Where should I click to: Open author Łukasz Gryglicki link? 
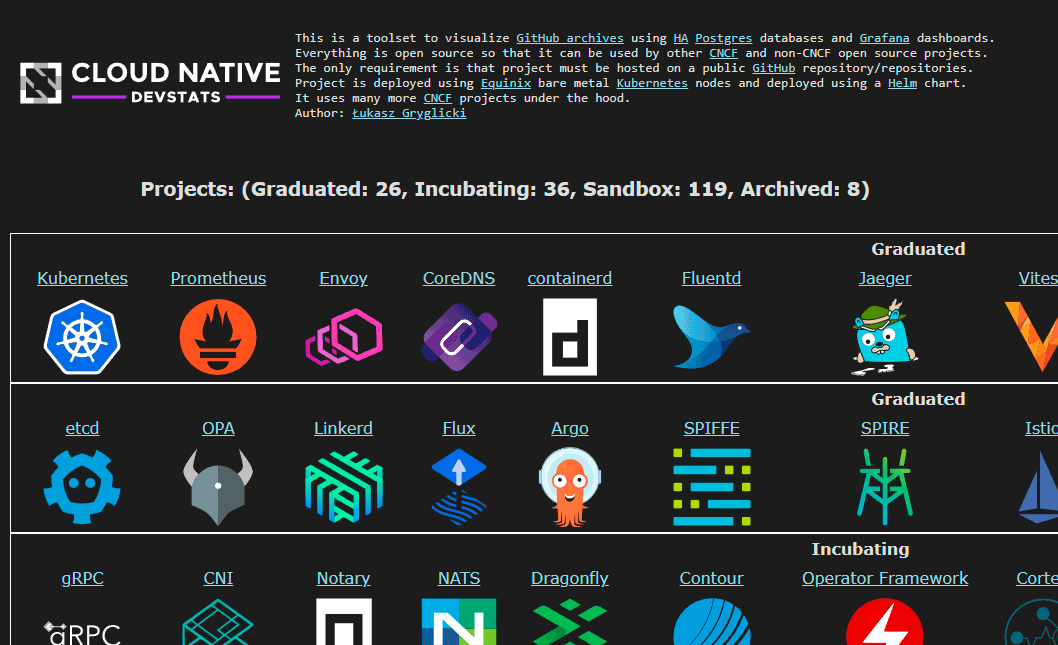[x=409, y=113]
